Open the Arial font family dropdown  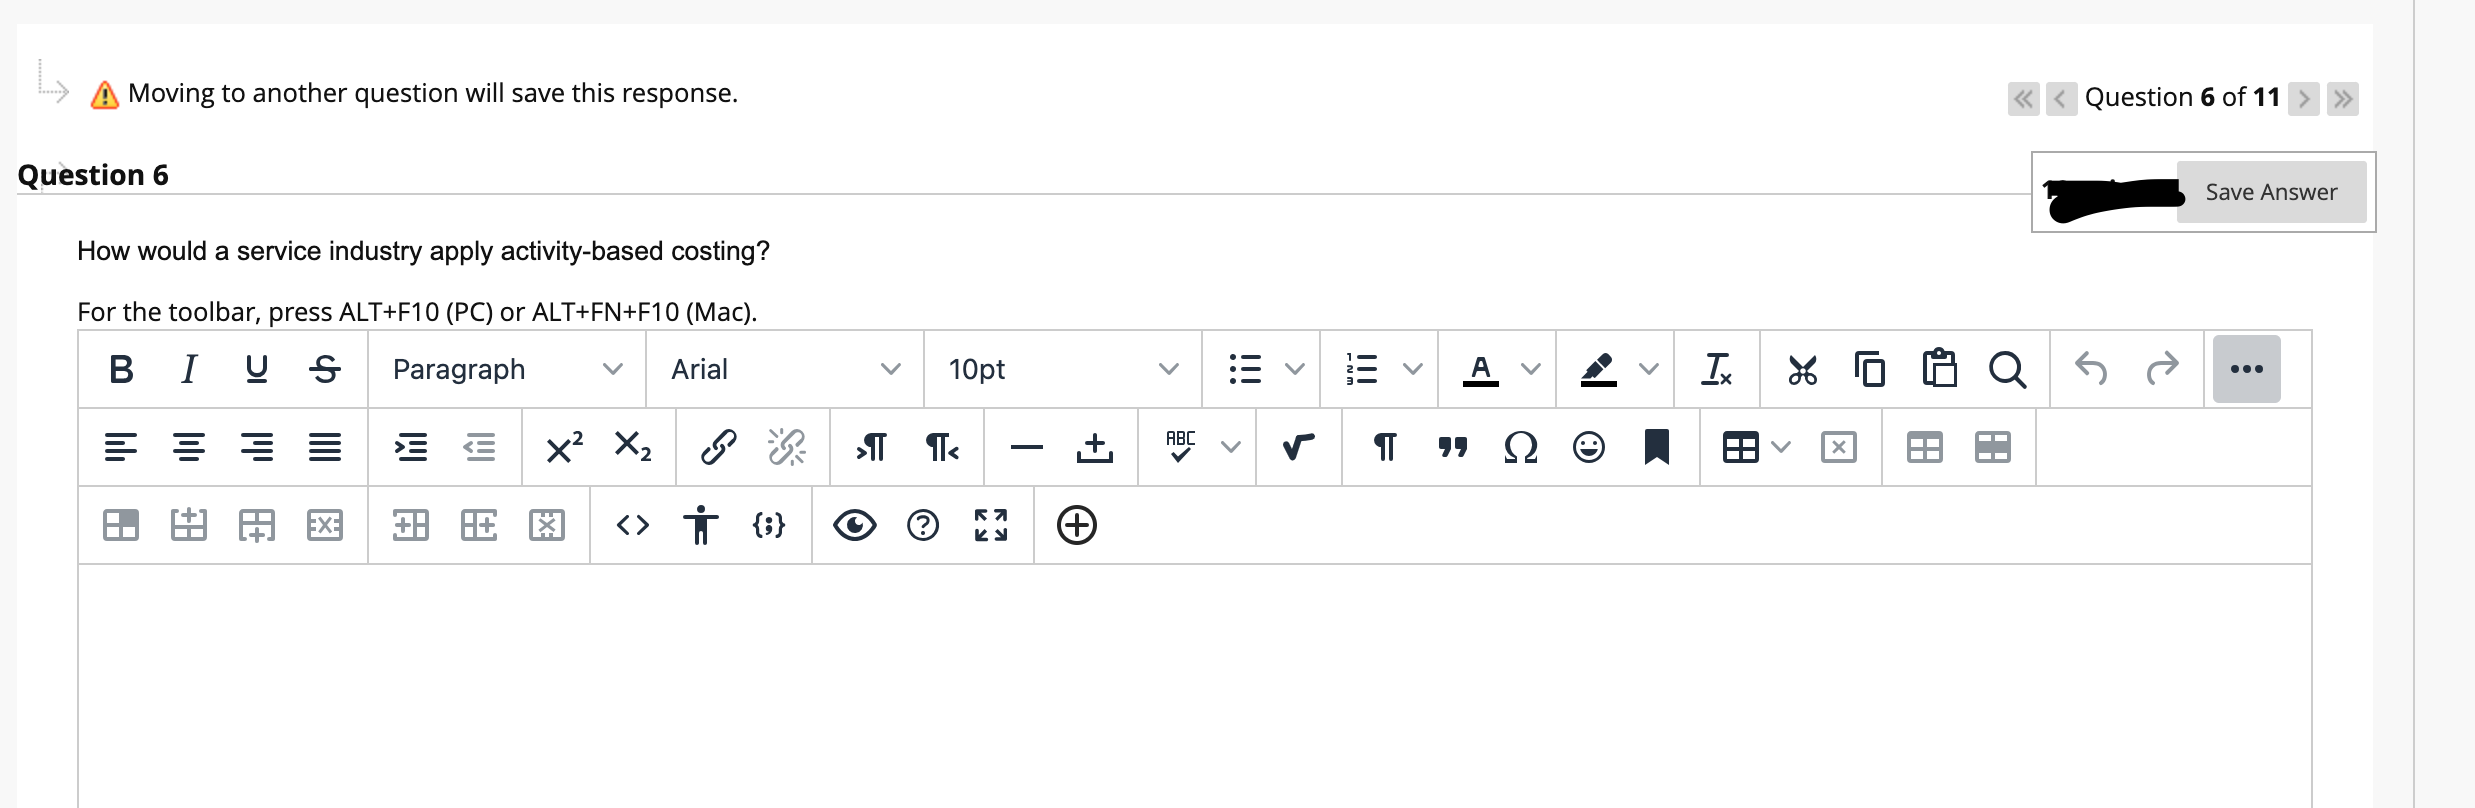(x=785, y=369)
